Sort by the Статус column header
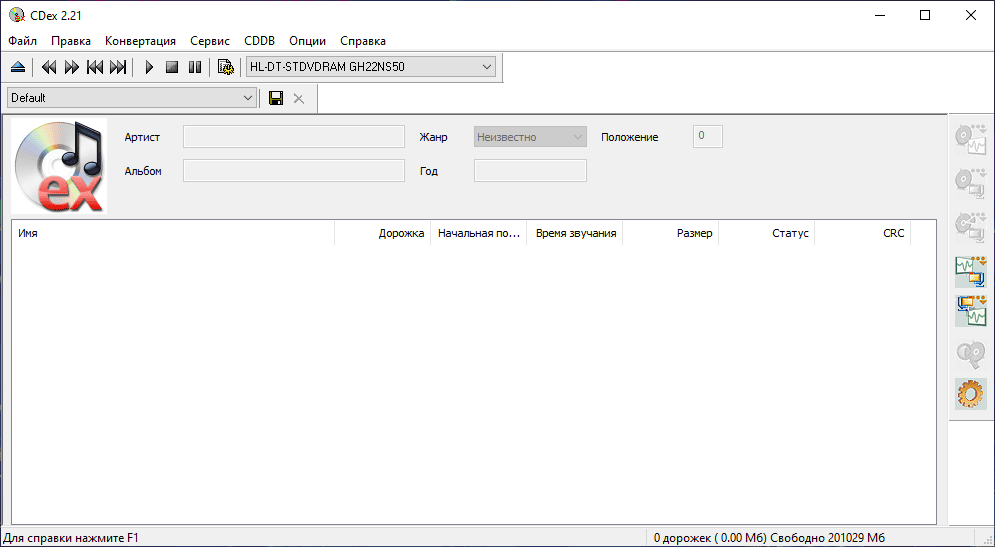This screenshot has height=547, width=995. tap(767, 234)
